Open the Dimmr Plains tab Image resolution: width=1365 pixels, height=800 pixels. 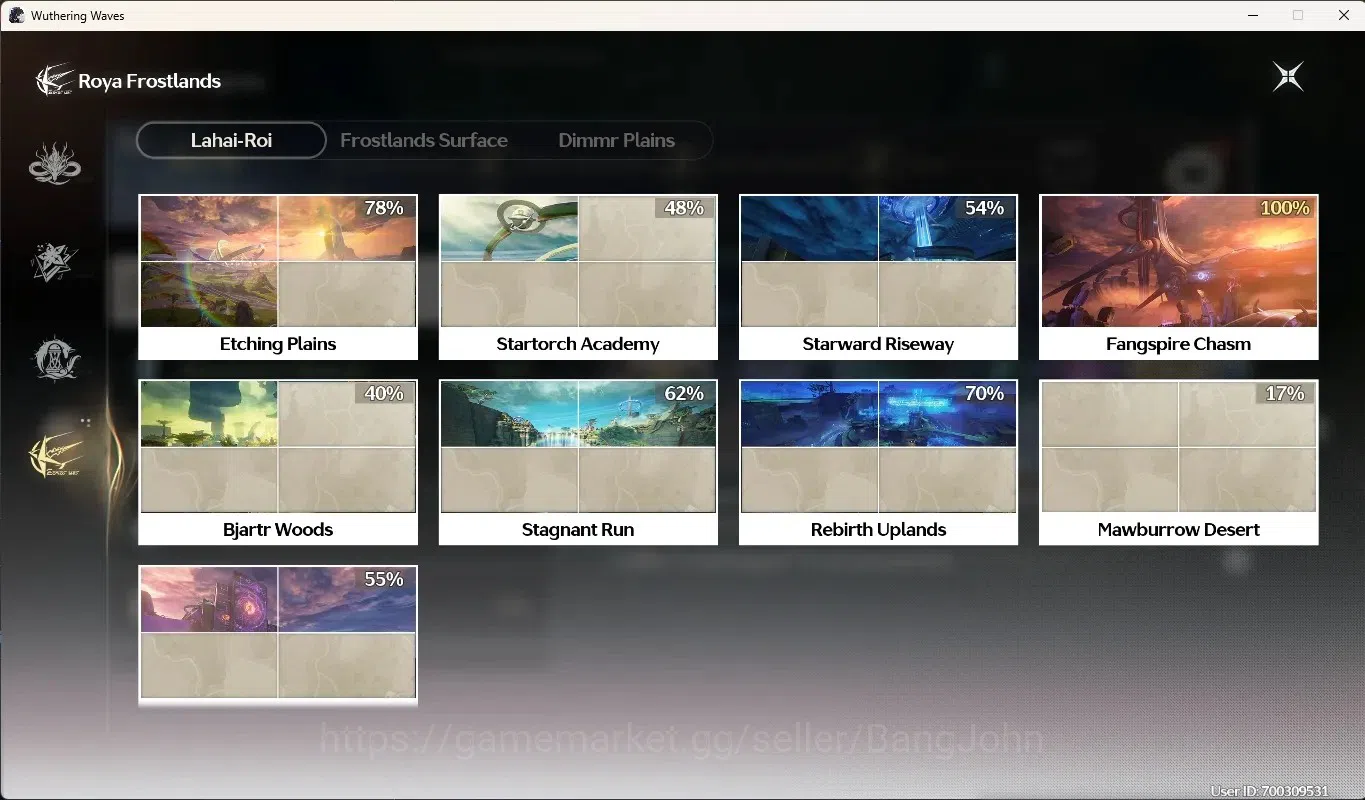tap(616, 140)
